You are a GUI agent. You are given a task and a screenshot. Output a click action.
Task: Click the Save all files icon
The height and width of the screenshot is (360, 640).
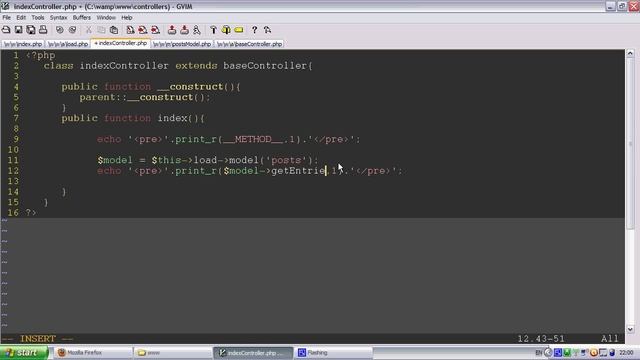click(31, 30)
